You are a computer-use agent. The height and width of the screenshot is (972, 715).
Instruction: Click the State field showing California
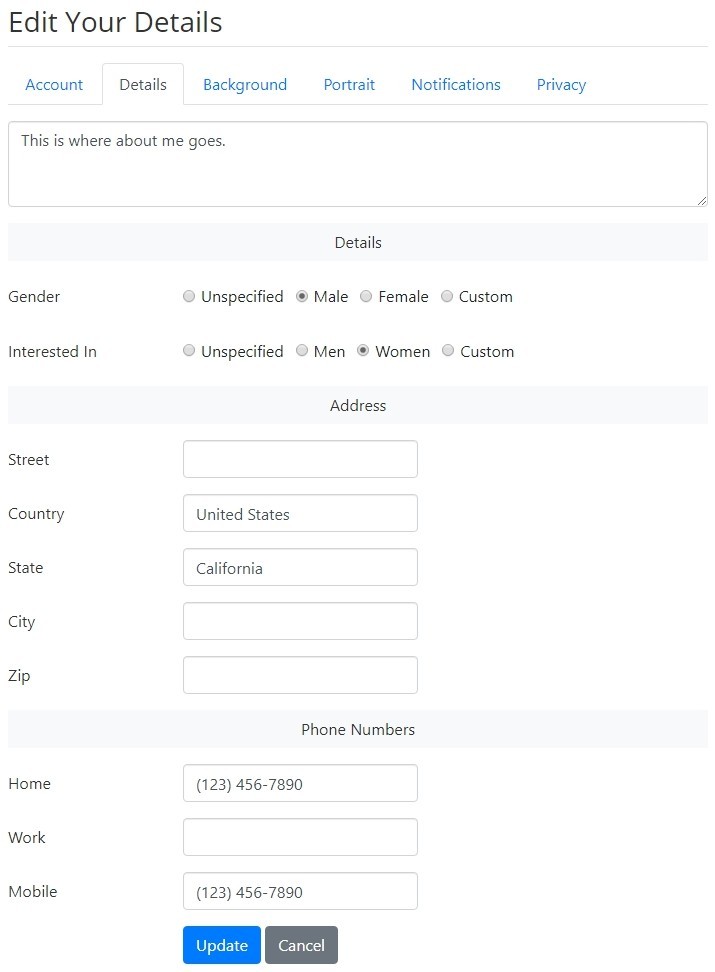[x=300, y=567]
